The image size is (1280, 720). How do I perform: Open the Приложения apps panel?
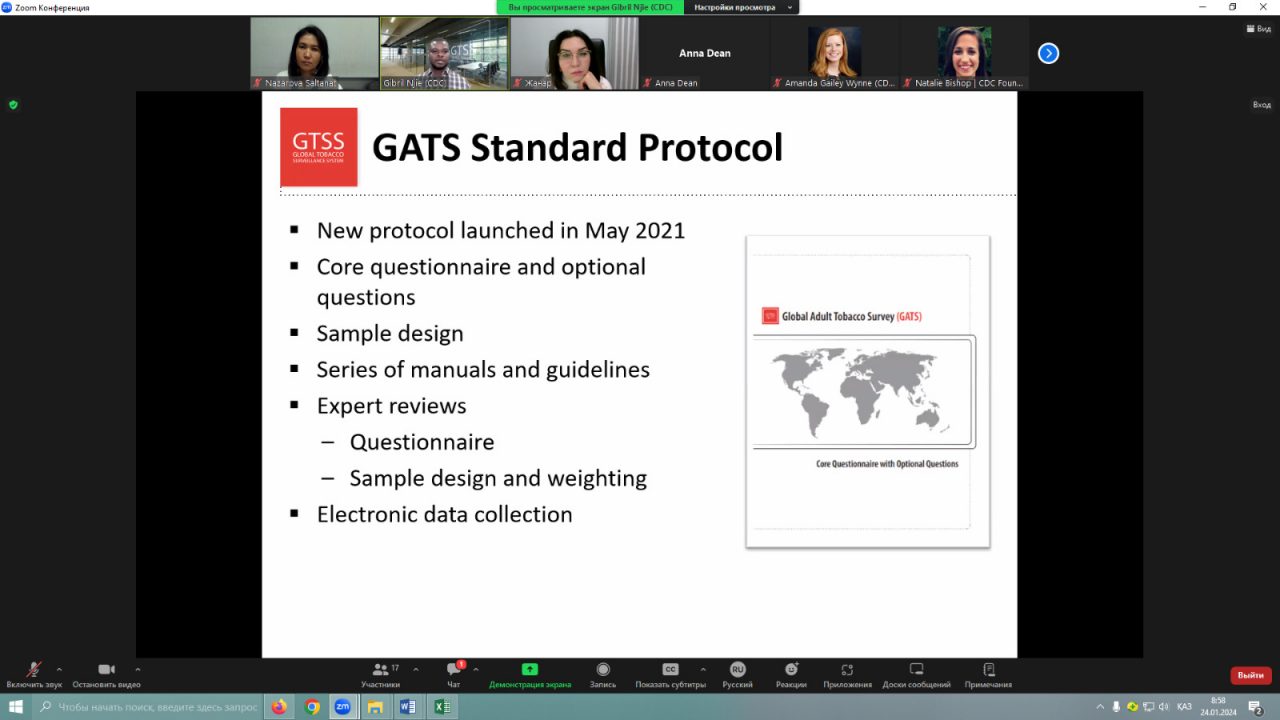[x=846, y=671]
